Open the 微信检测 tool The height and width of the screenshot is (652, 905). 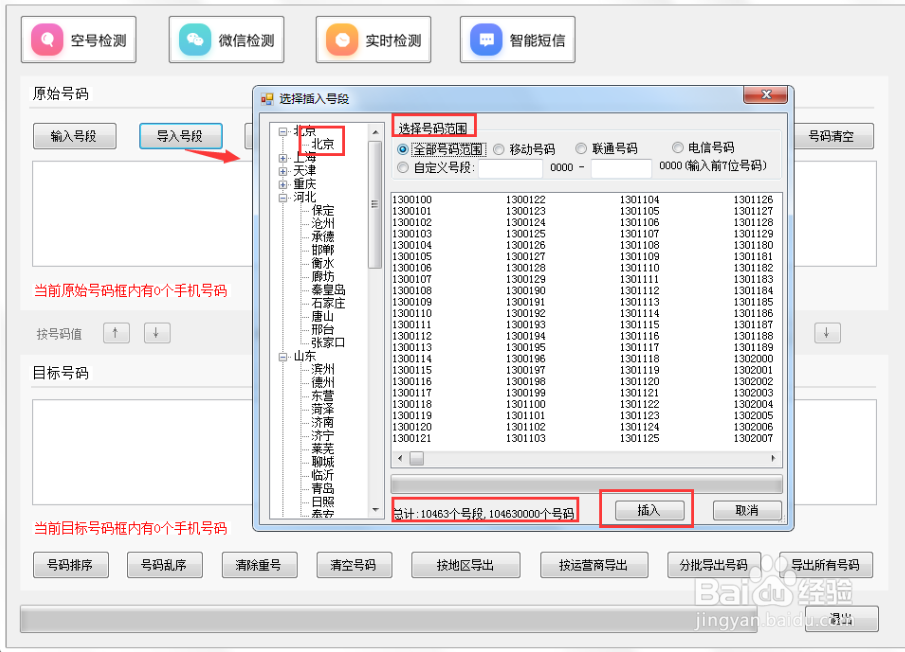[x=226, y=39]
